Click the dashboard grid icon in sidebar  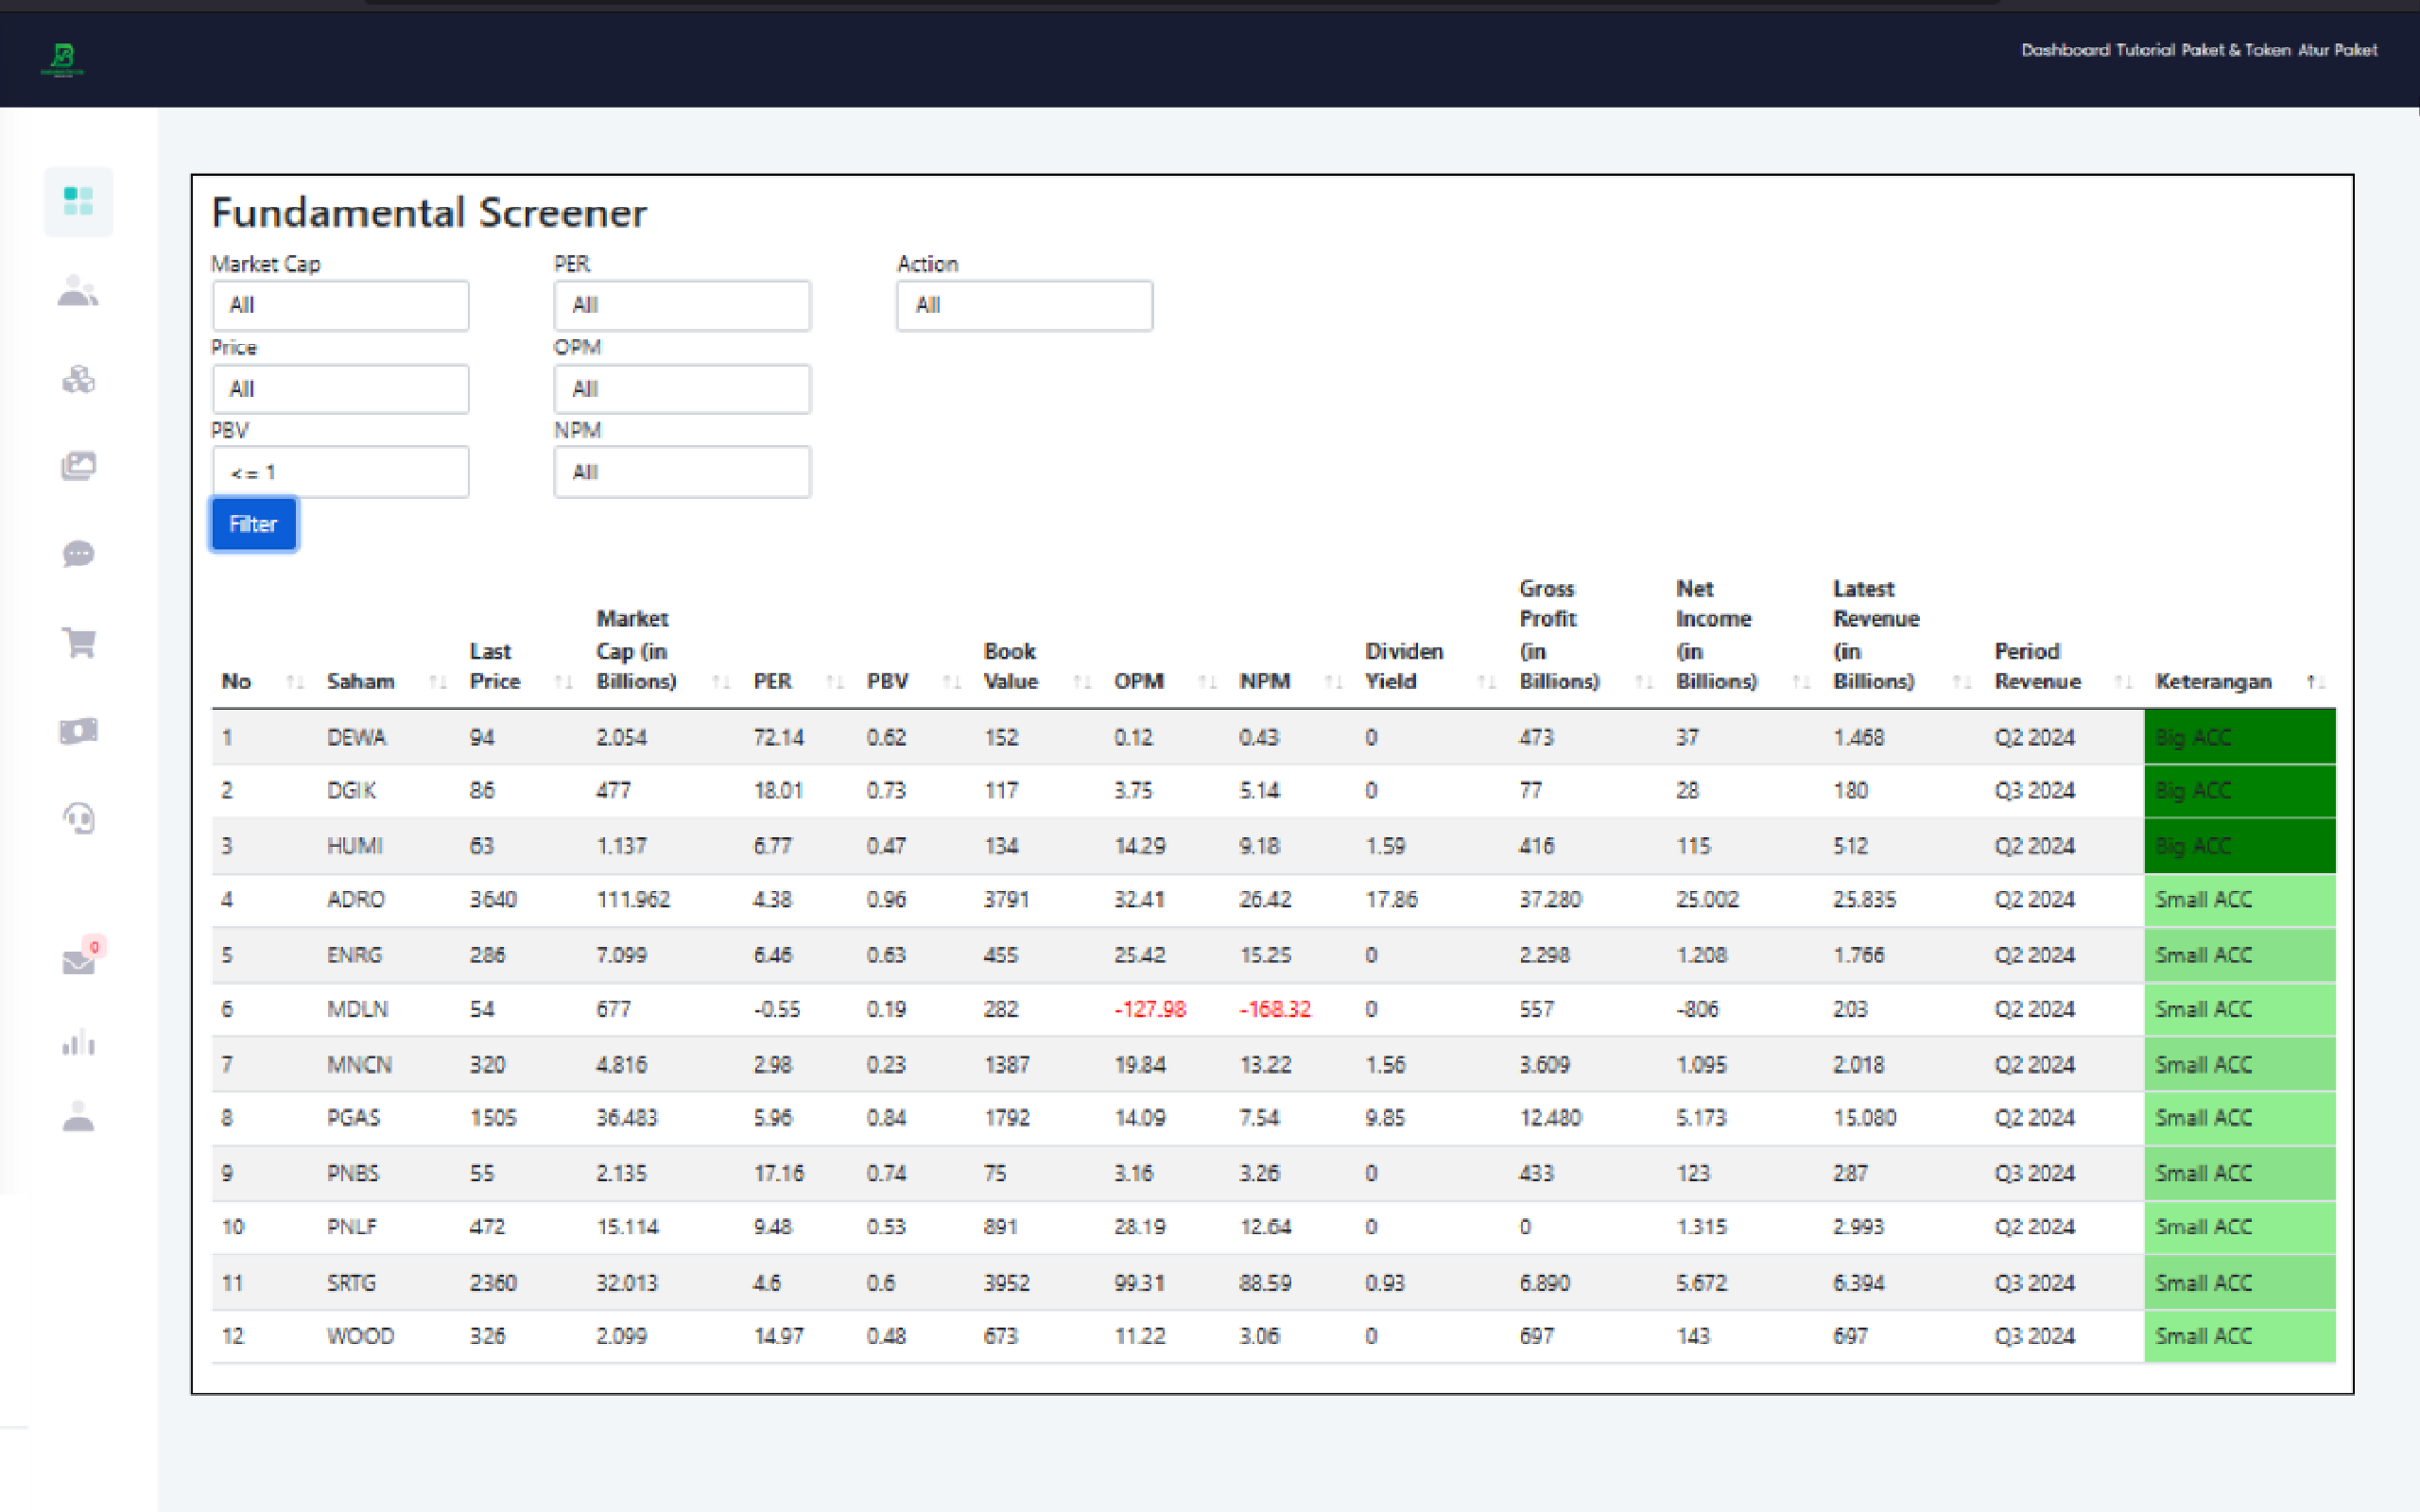click(x=78, y=201)
